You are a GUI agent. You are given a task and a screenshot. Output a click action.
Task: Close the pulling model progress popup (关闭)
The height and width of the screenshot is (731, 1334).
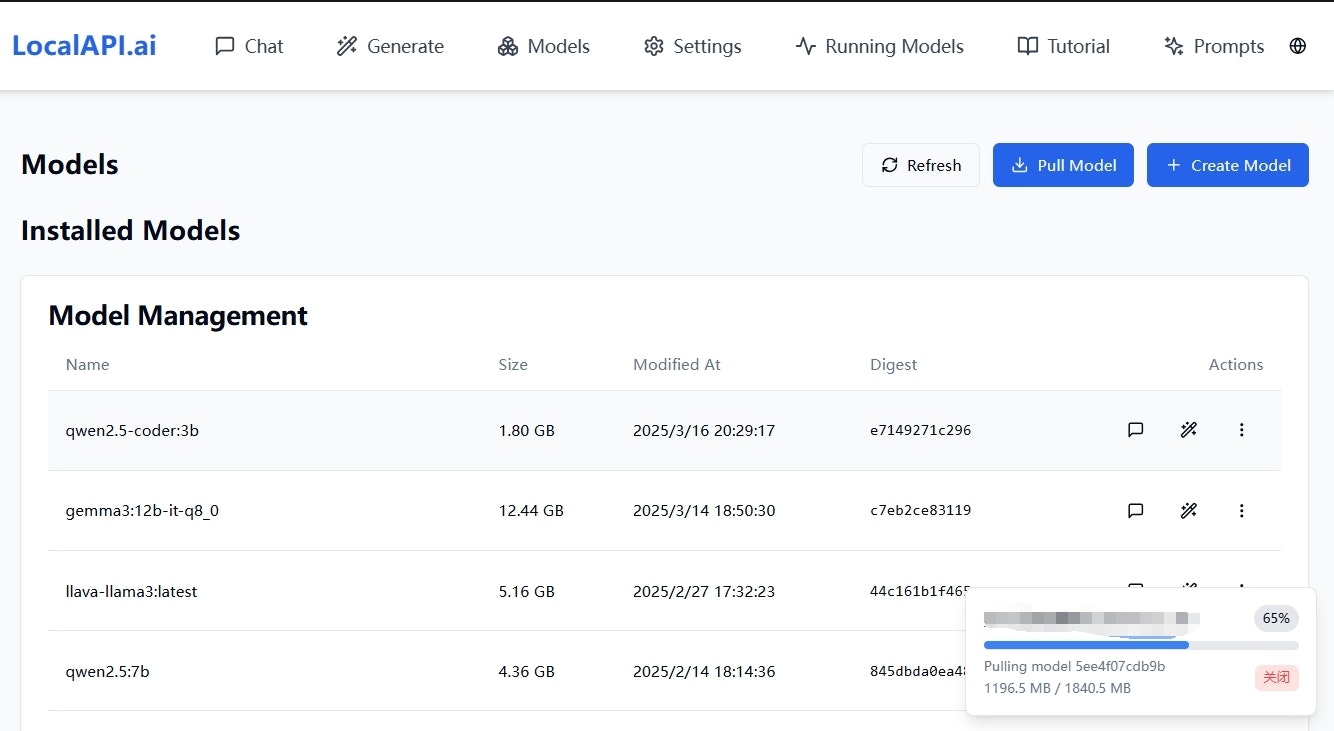point(1277,677)
